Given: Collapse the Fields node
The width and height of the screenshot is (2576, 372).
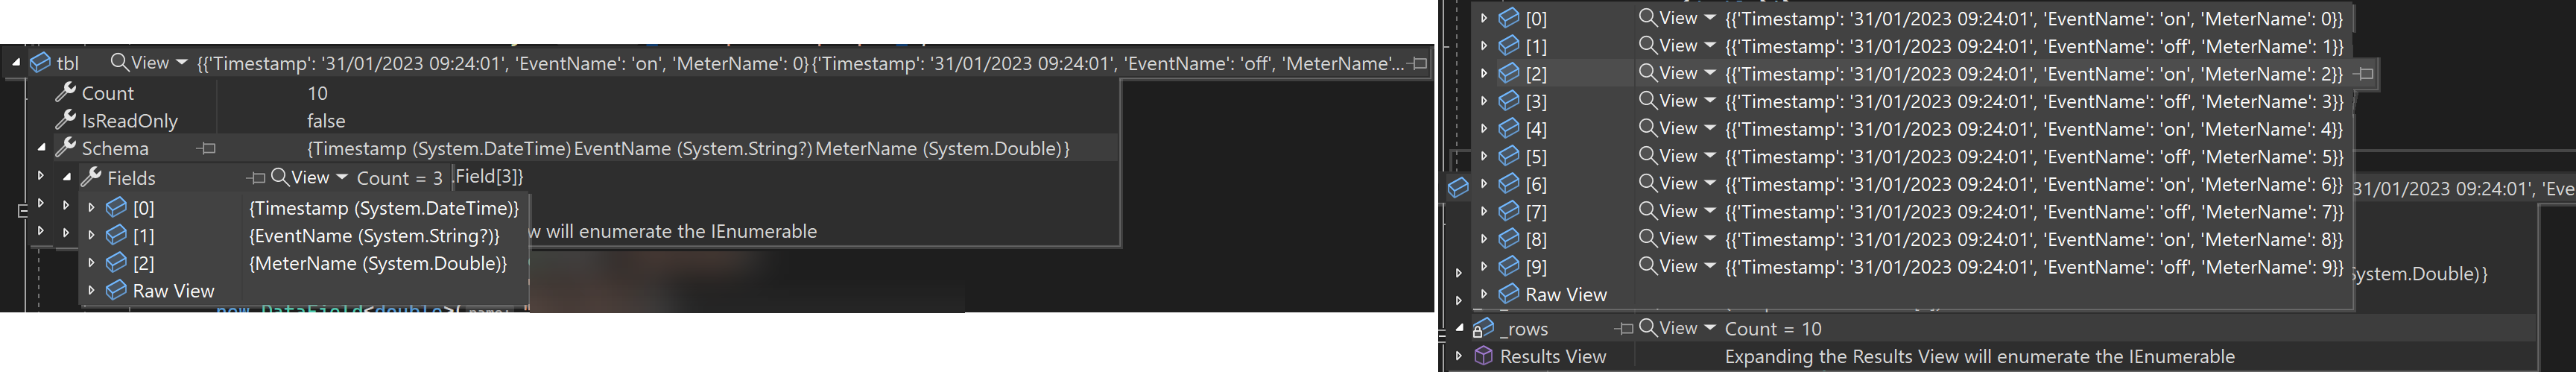Looking at the screenshot, I should click(67, 177).
